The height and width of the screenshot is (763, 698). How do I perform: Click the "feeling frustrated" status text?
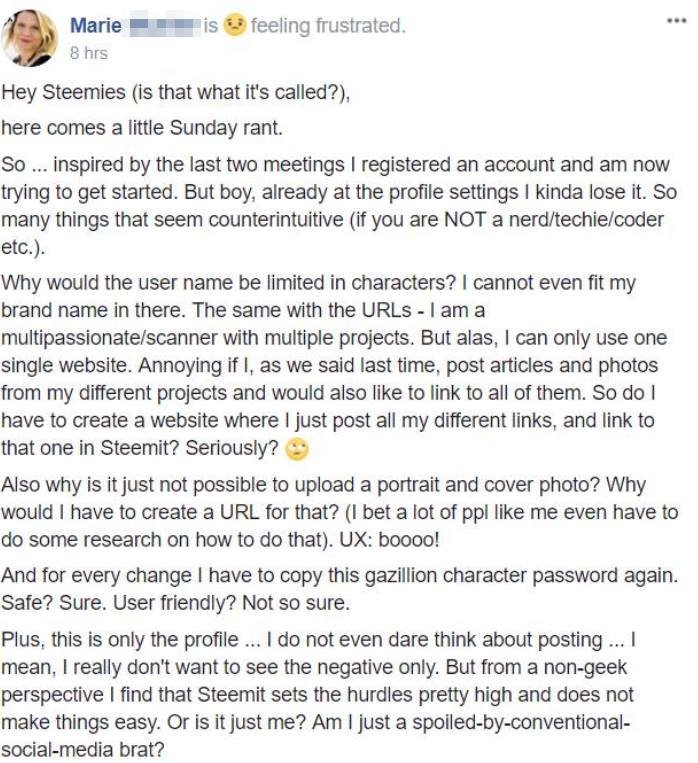(328, 25)
